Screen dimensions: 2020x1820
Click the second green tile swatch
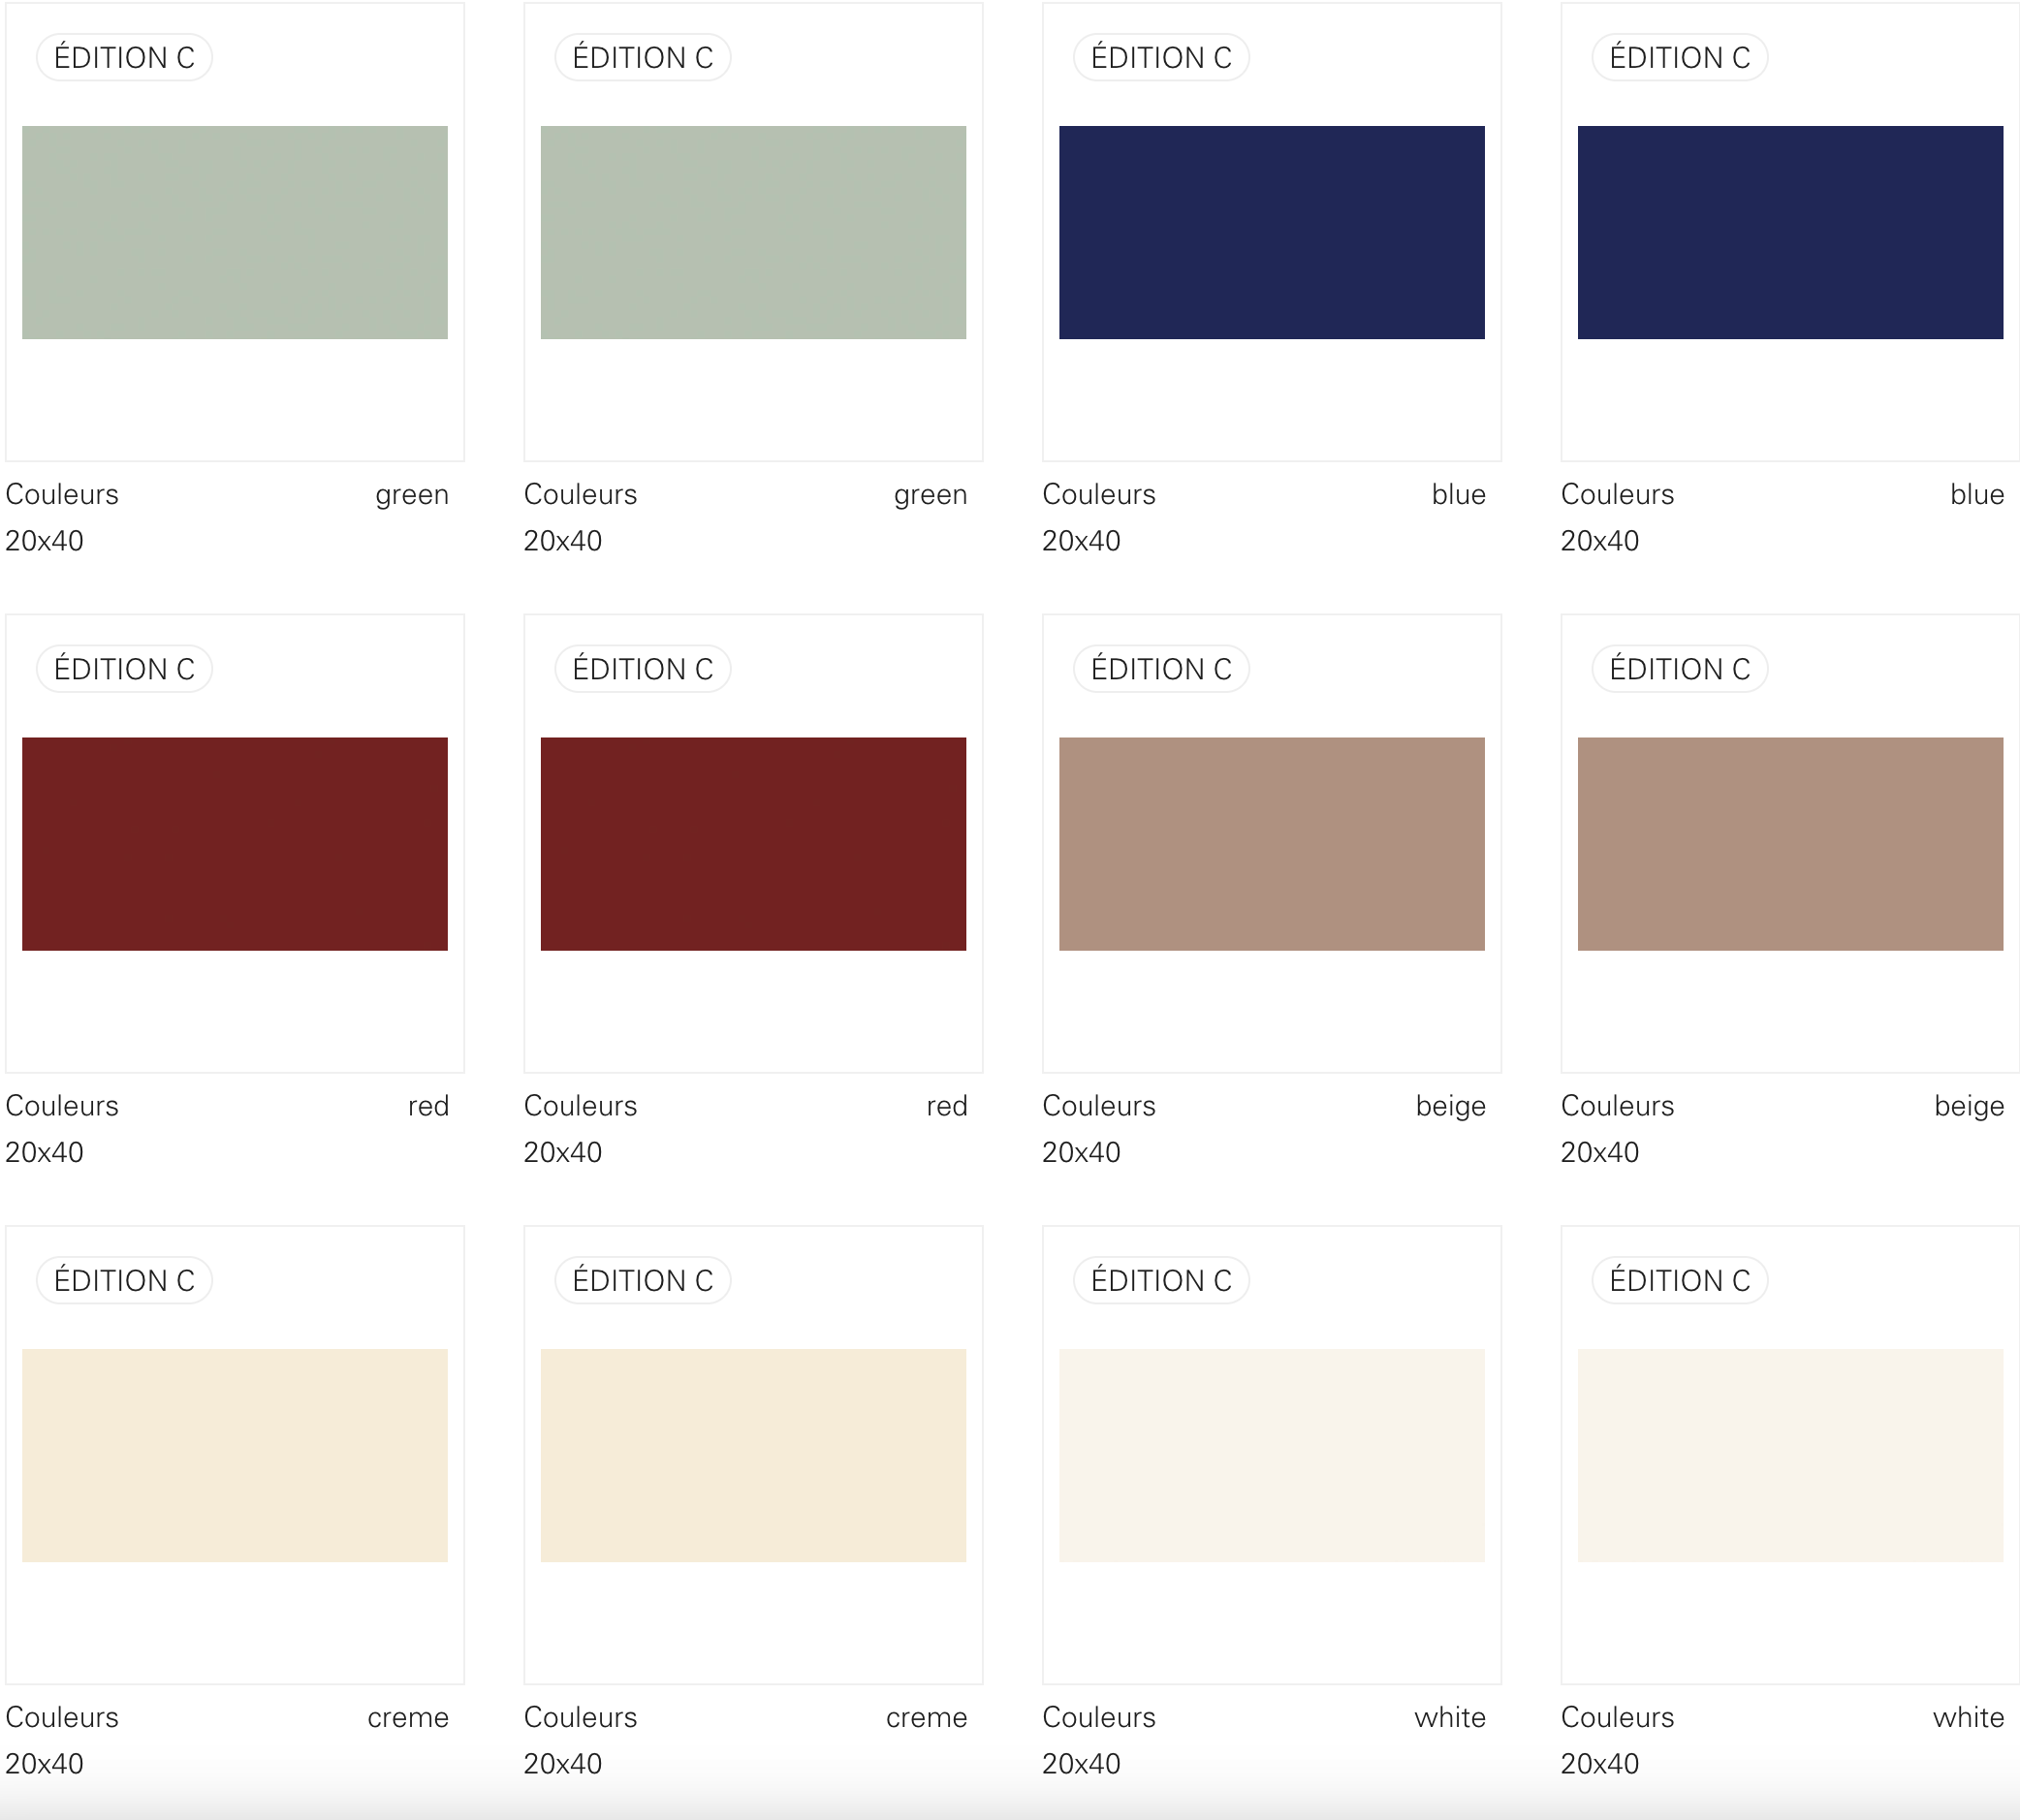coord(753,232)
